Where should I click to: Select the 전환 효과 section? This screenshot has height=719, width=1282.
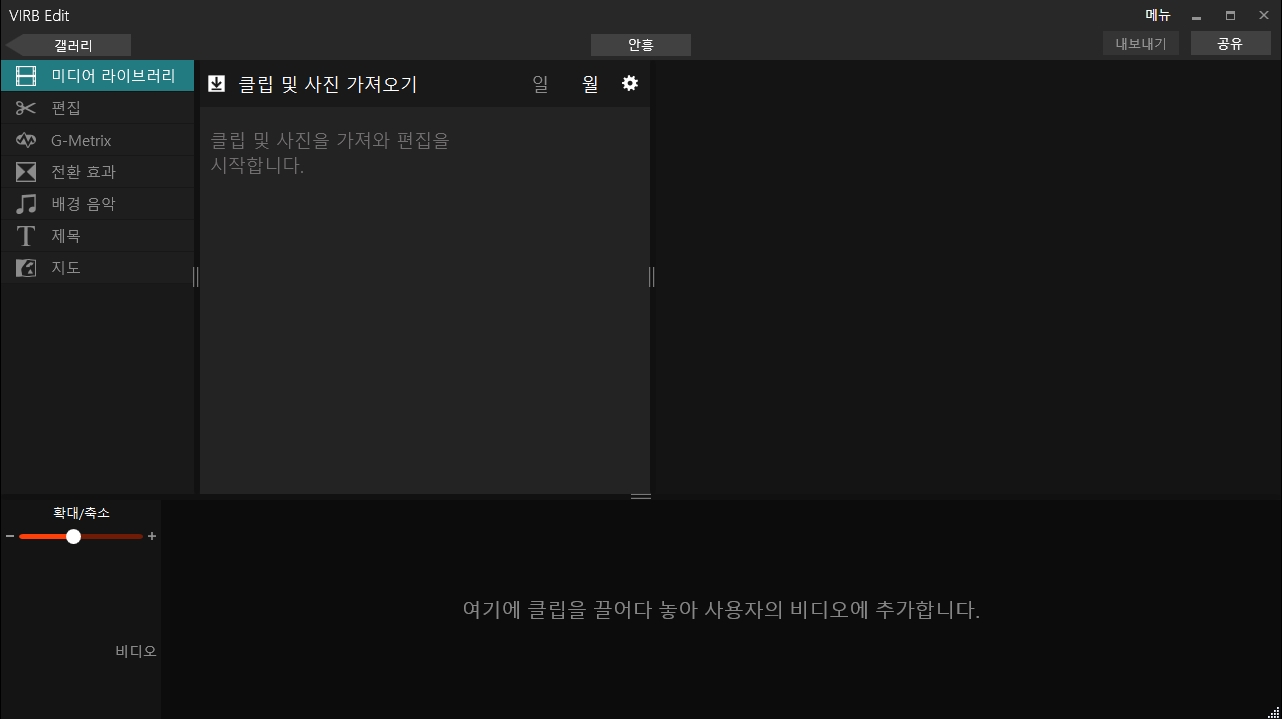[97, 172]
